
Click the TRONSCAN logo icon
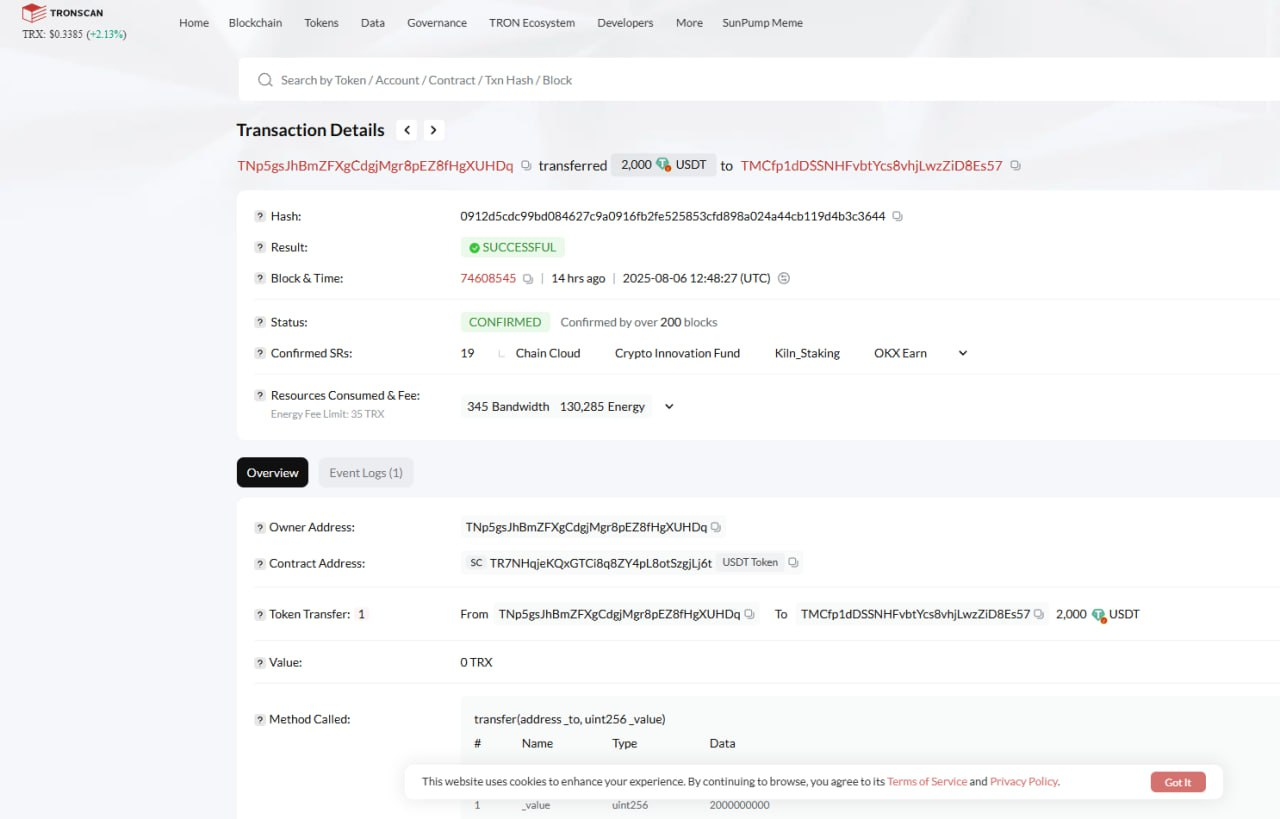[x=34, y=13]
